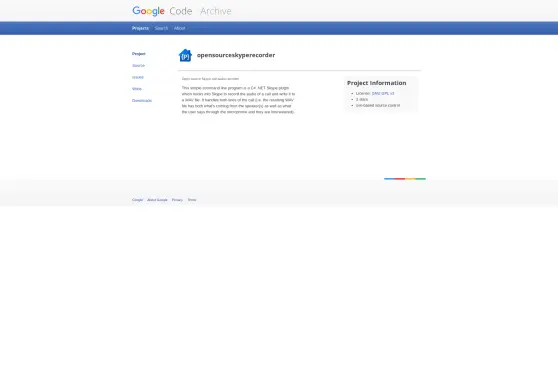Open the Google footer link
The width and height of the screenshot is (558, 382).
[x=137, y=200]
